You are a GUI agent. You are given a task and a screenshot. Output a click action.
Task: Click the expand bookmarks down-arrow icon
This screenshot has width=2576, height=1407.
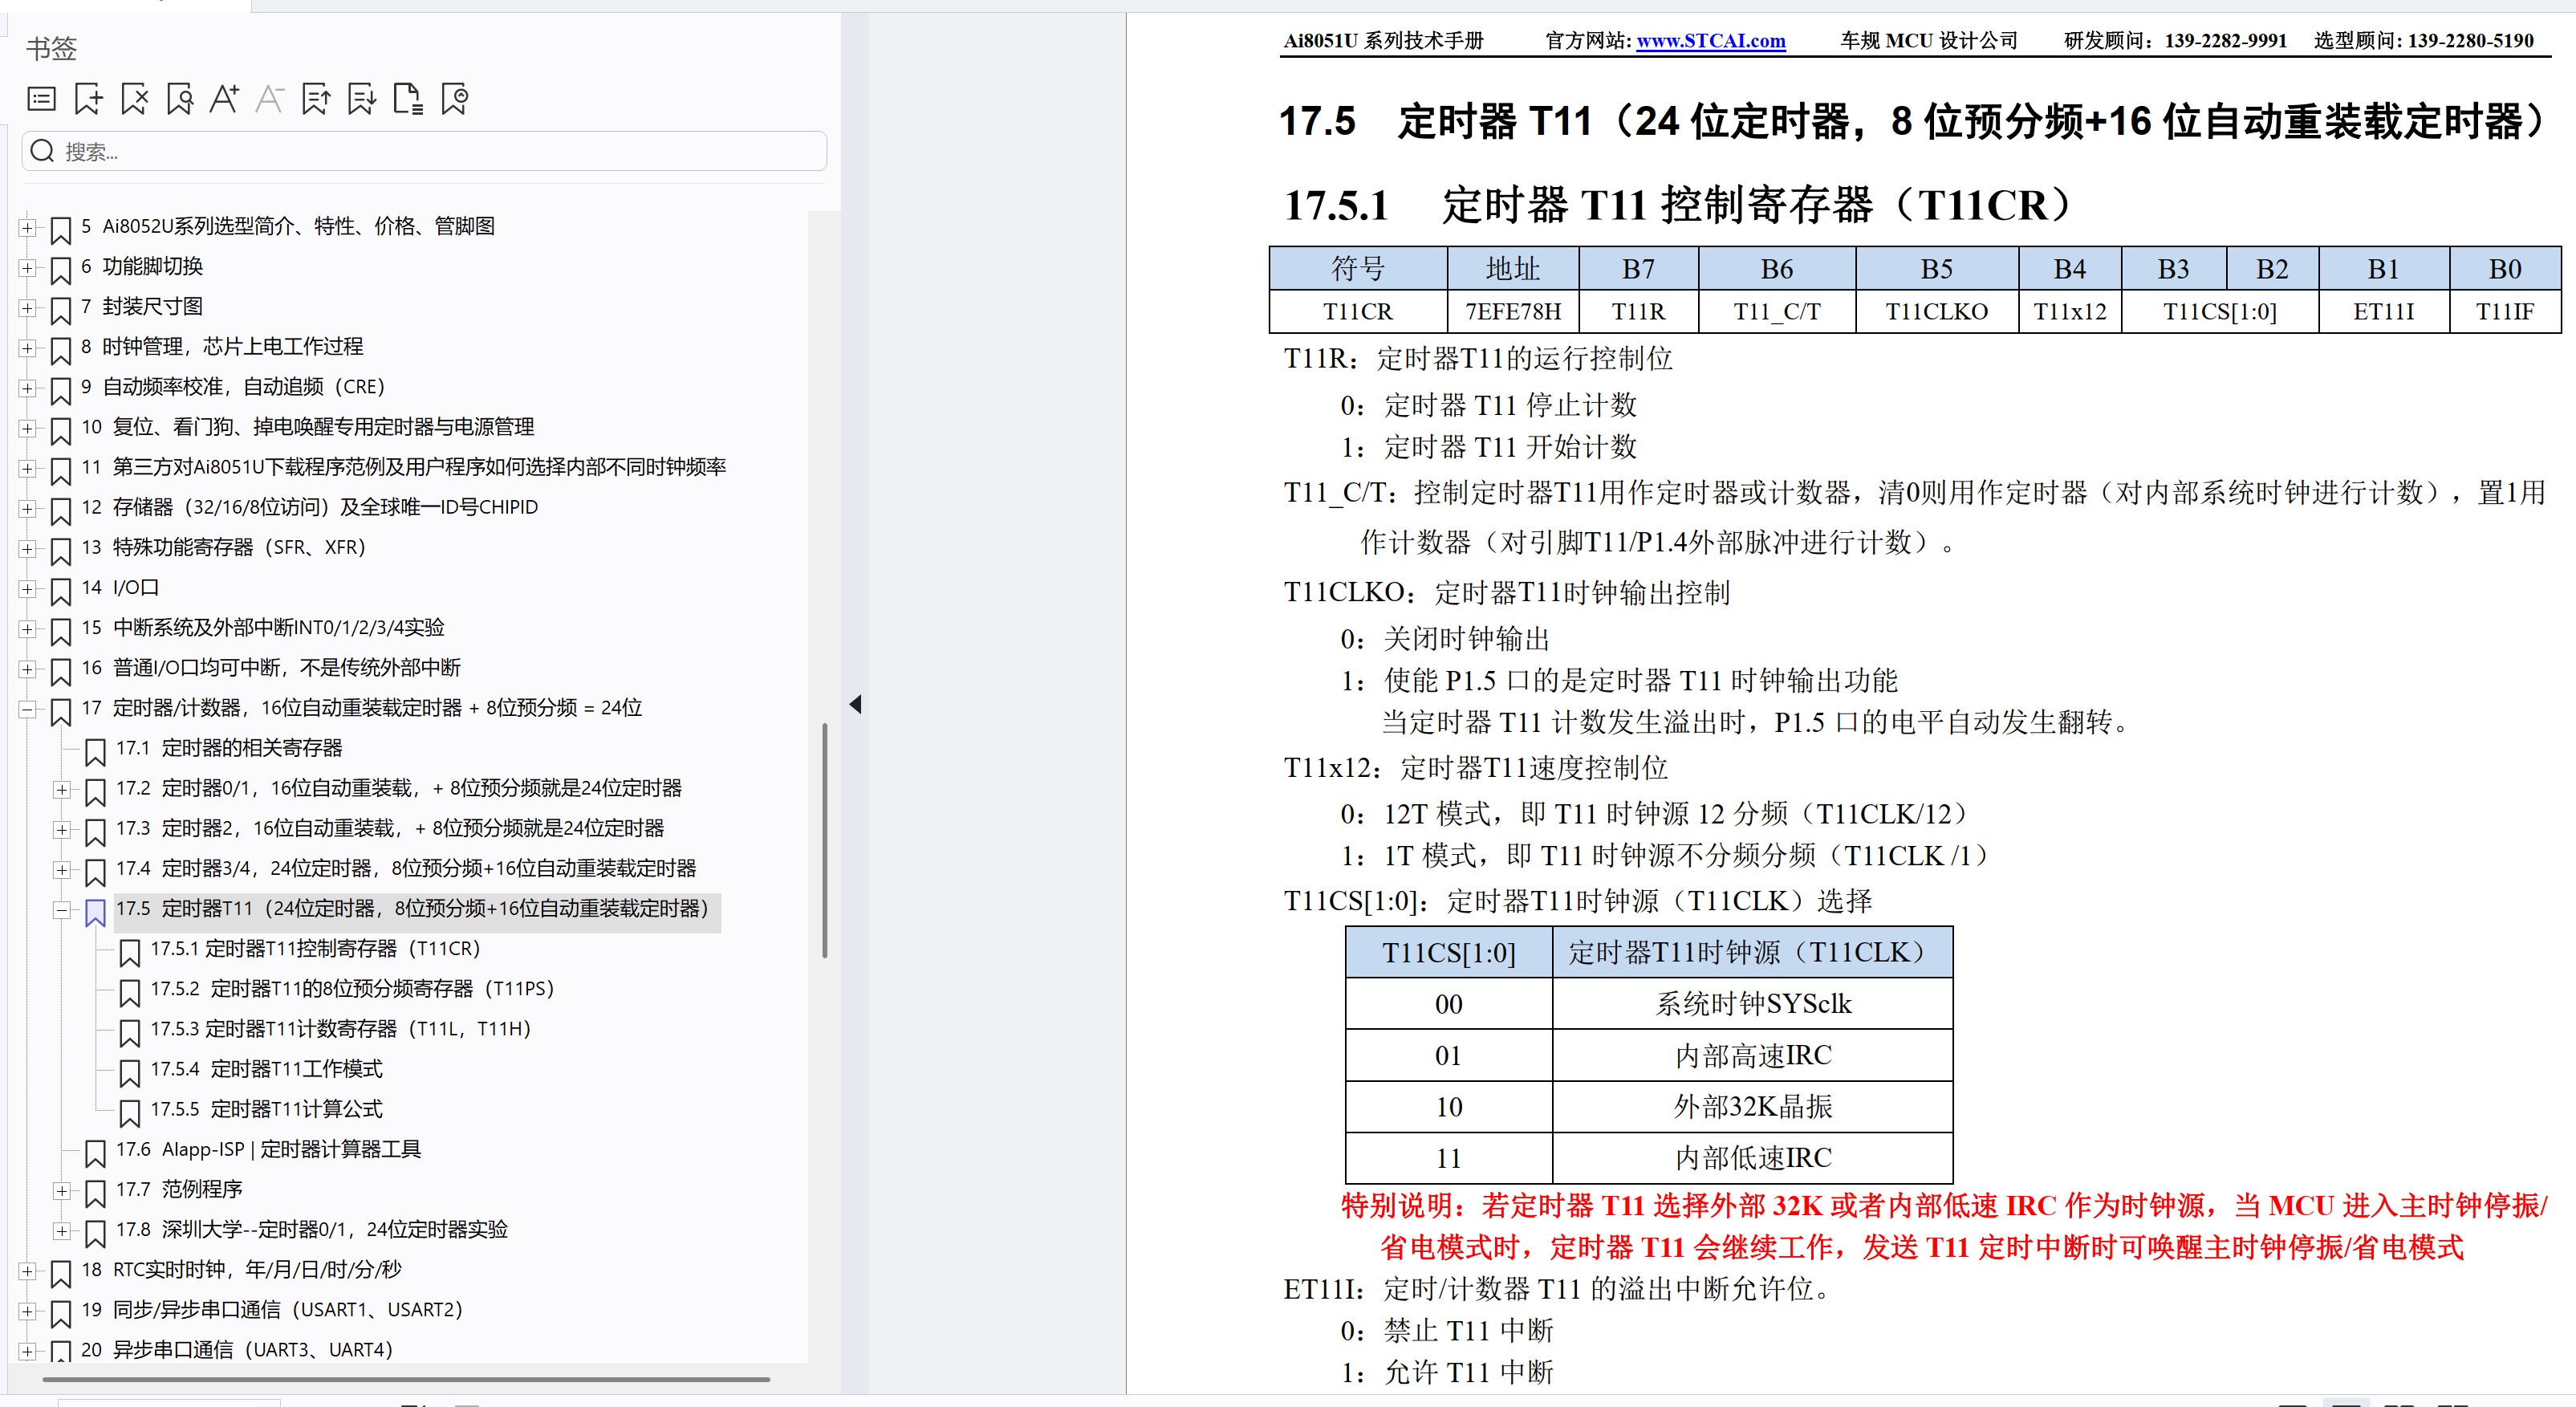[362, 99]
